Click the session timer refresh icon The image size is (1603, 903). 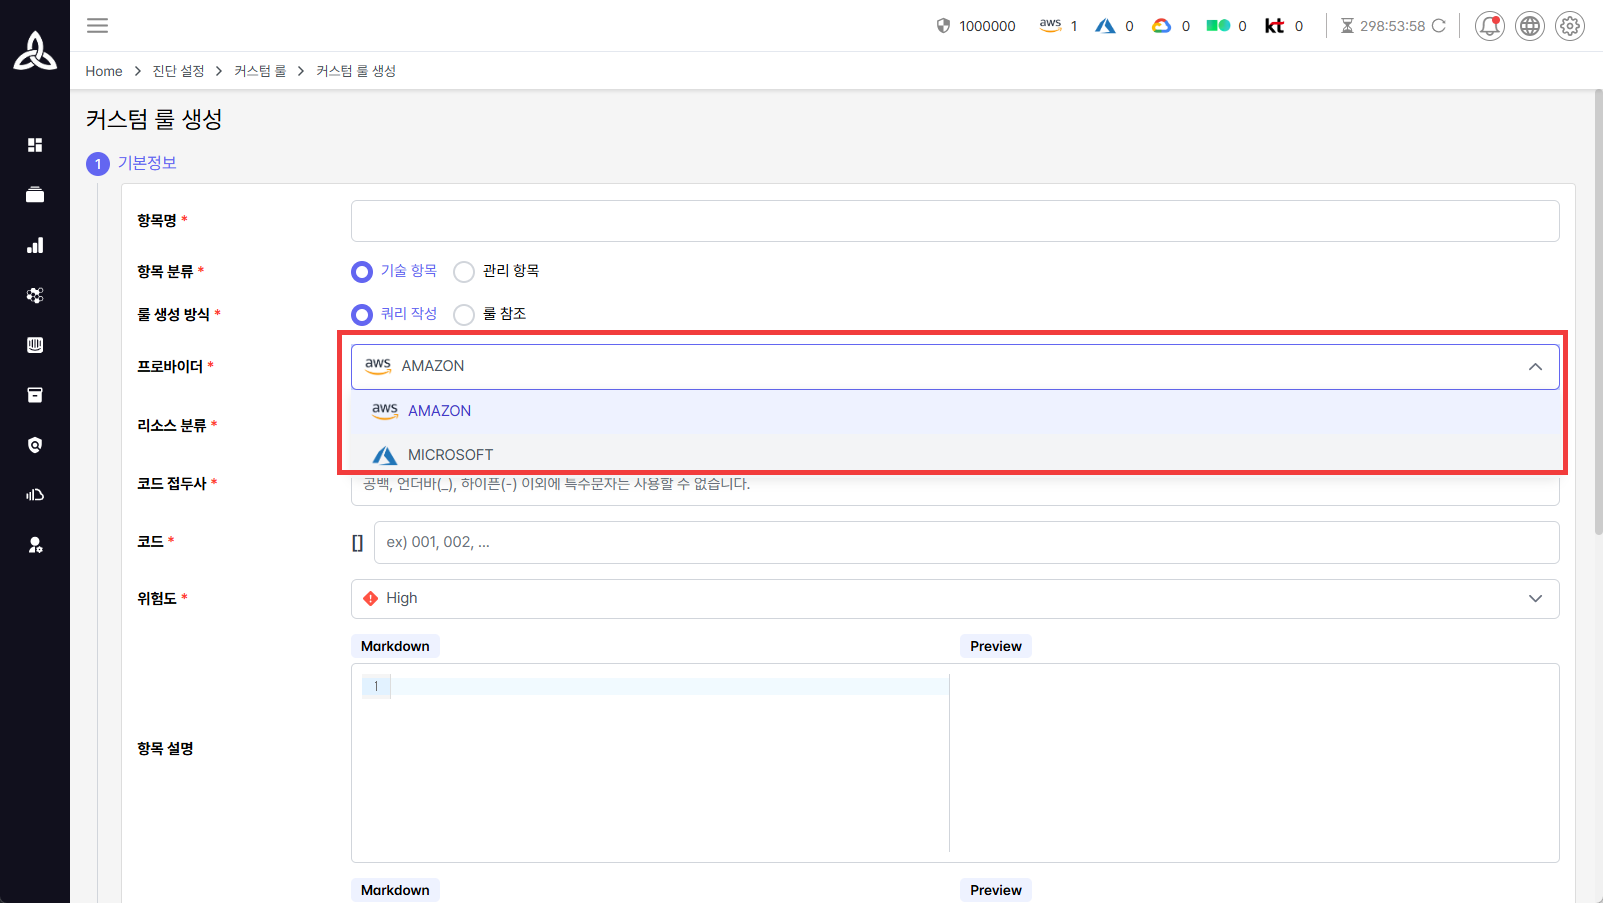[x=1439, y=26]
